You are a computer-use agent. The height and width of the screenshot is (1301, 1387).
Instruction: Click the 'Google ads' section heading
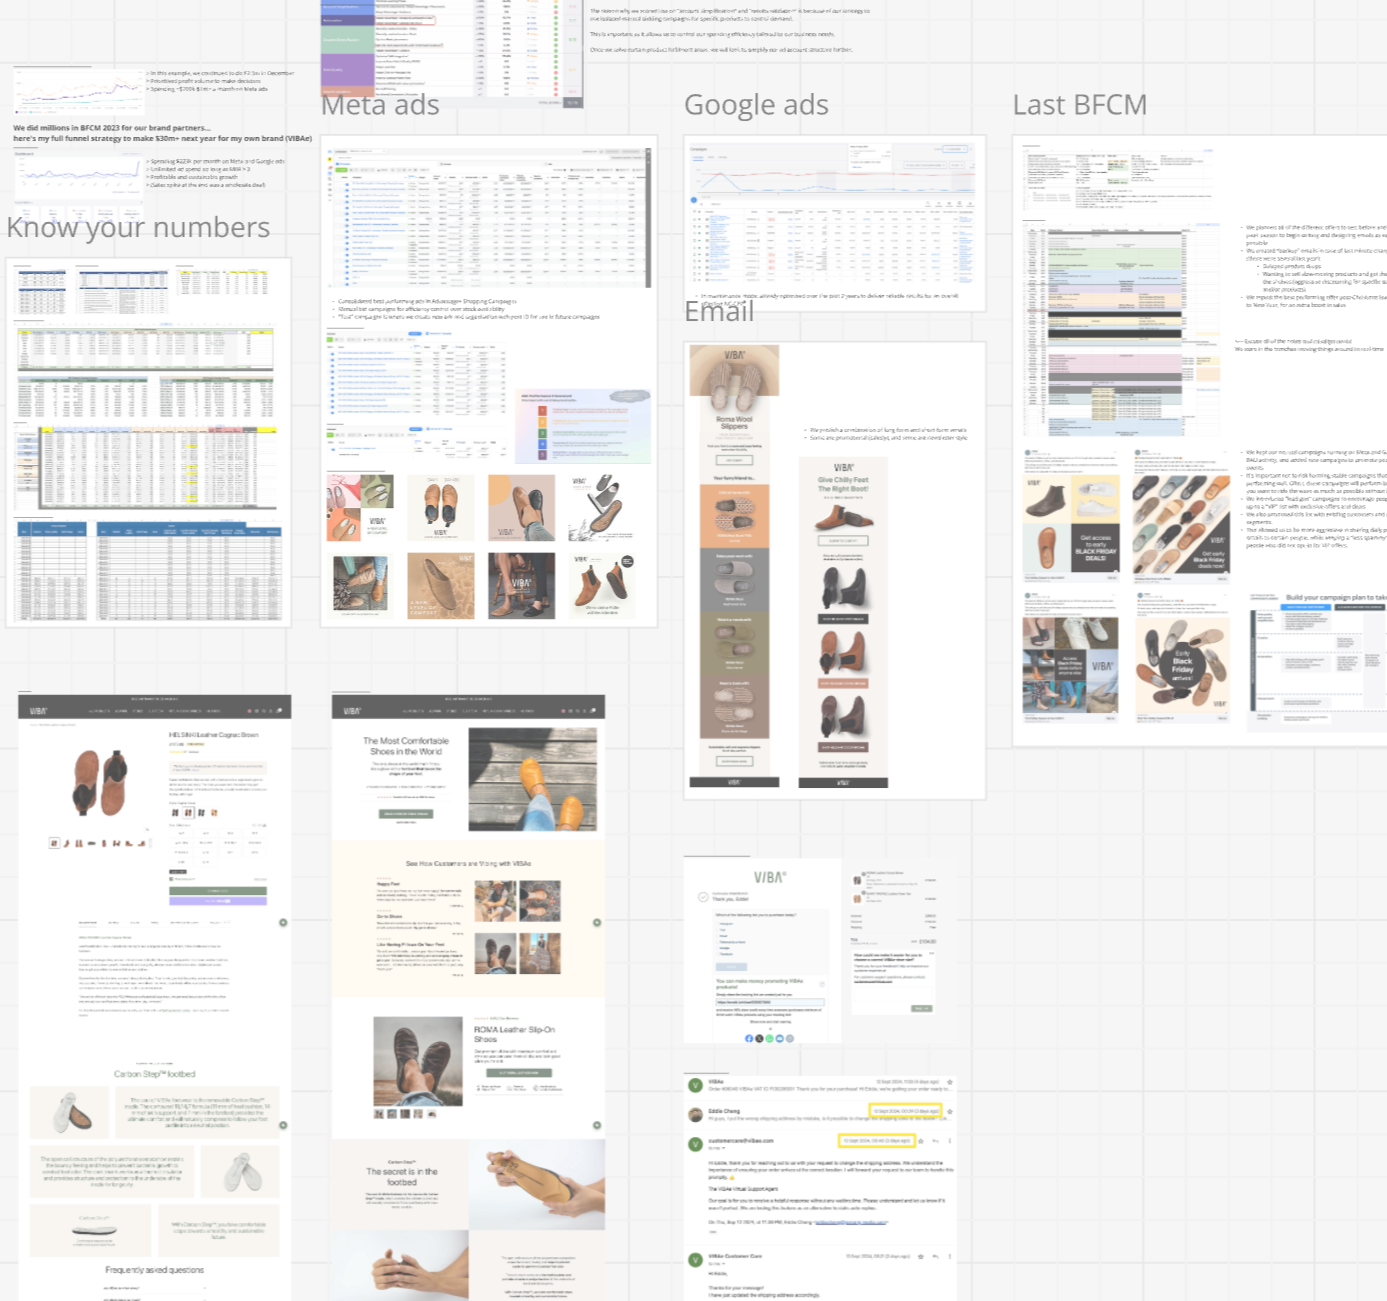click(756, 105)
